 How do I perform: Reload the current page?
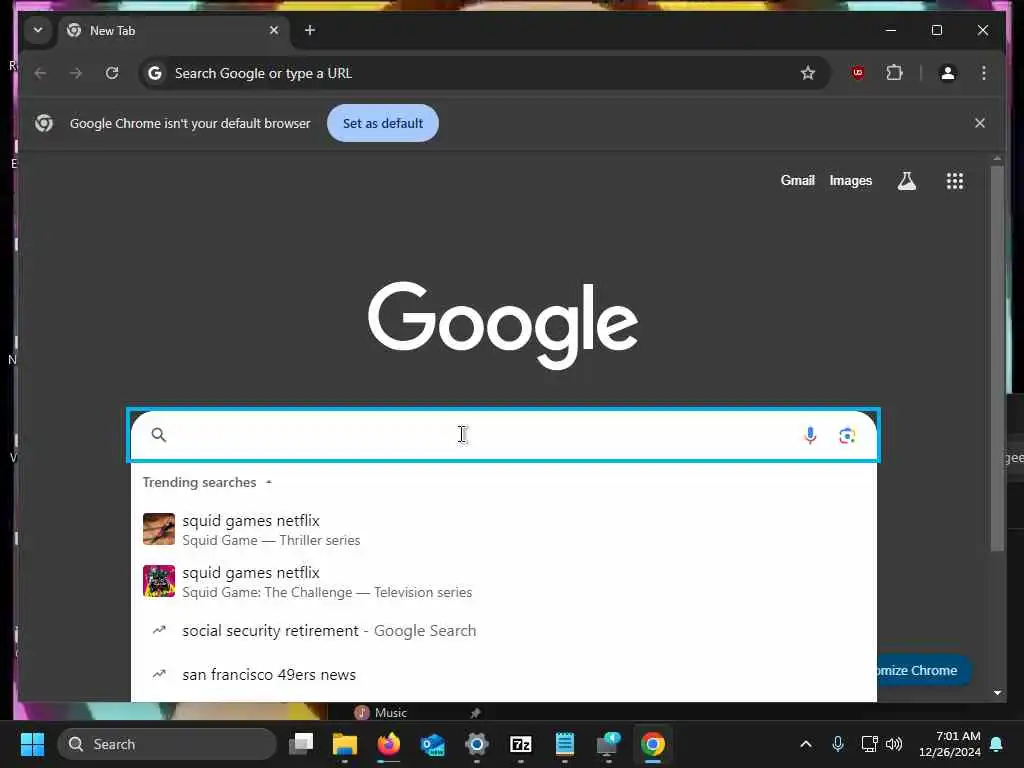pyautogui.click(x=112, y=73)
